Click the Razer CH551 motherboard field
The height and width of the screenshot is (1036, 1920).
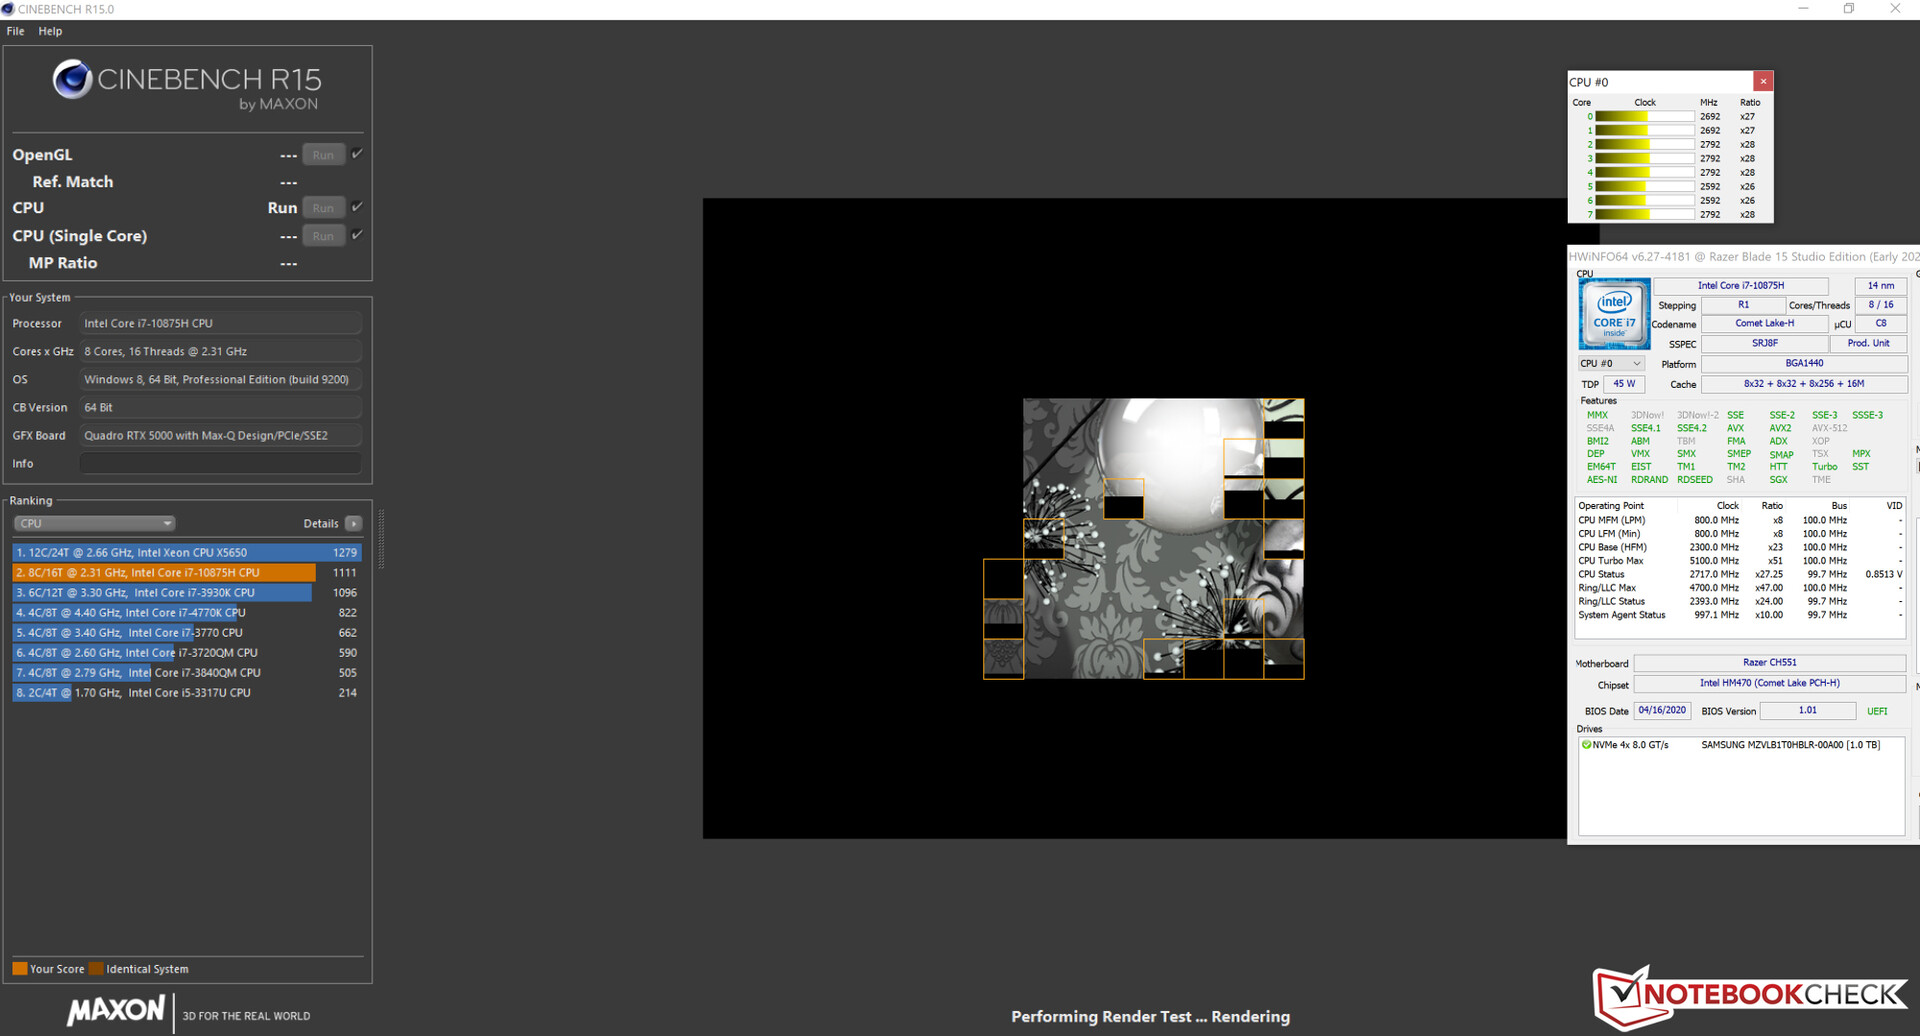coord(1770,662)
